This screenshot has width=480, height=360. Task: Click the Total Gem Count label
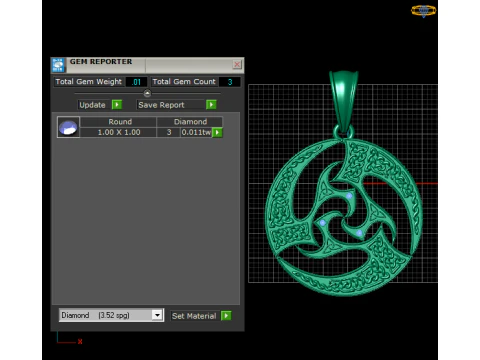[x=184, y=82]
